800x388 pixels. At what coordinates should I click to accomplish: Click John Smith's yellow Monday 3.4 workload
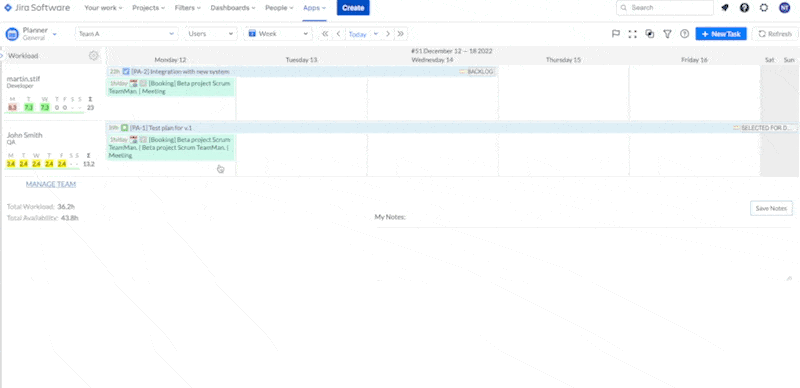tap(11, 164)
